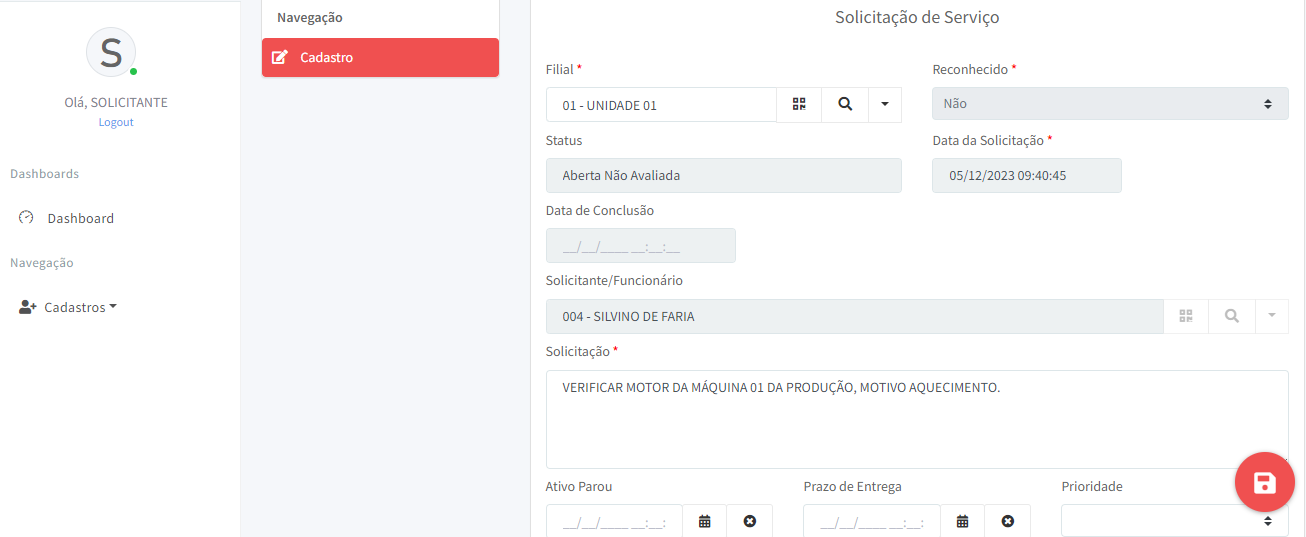Clear the Prazo de Entrega date

(1008, 521)
